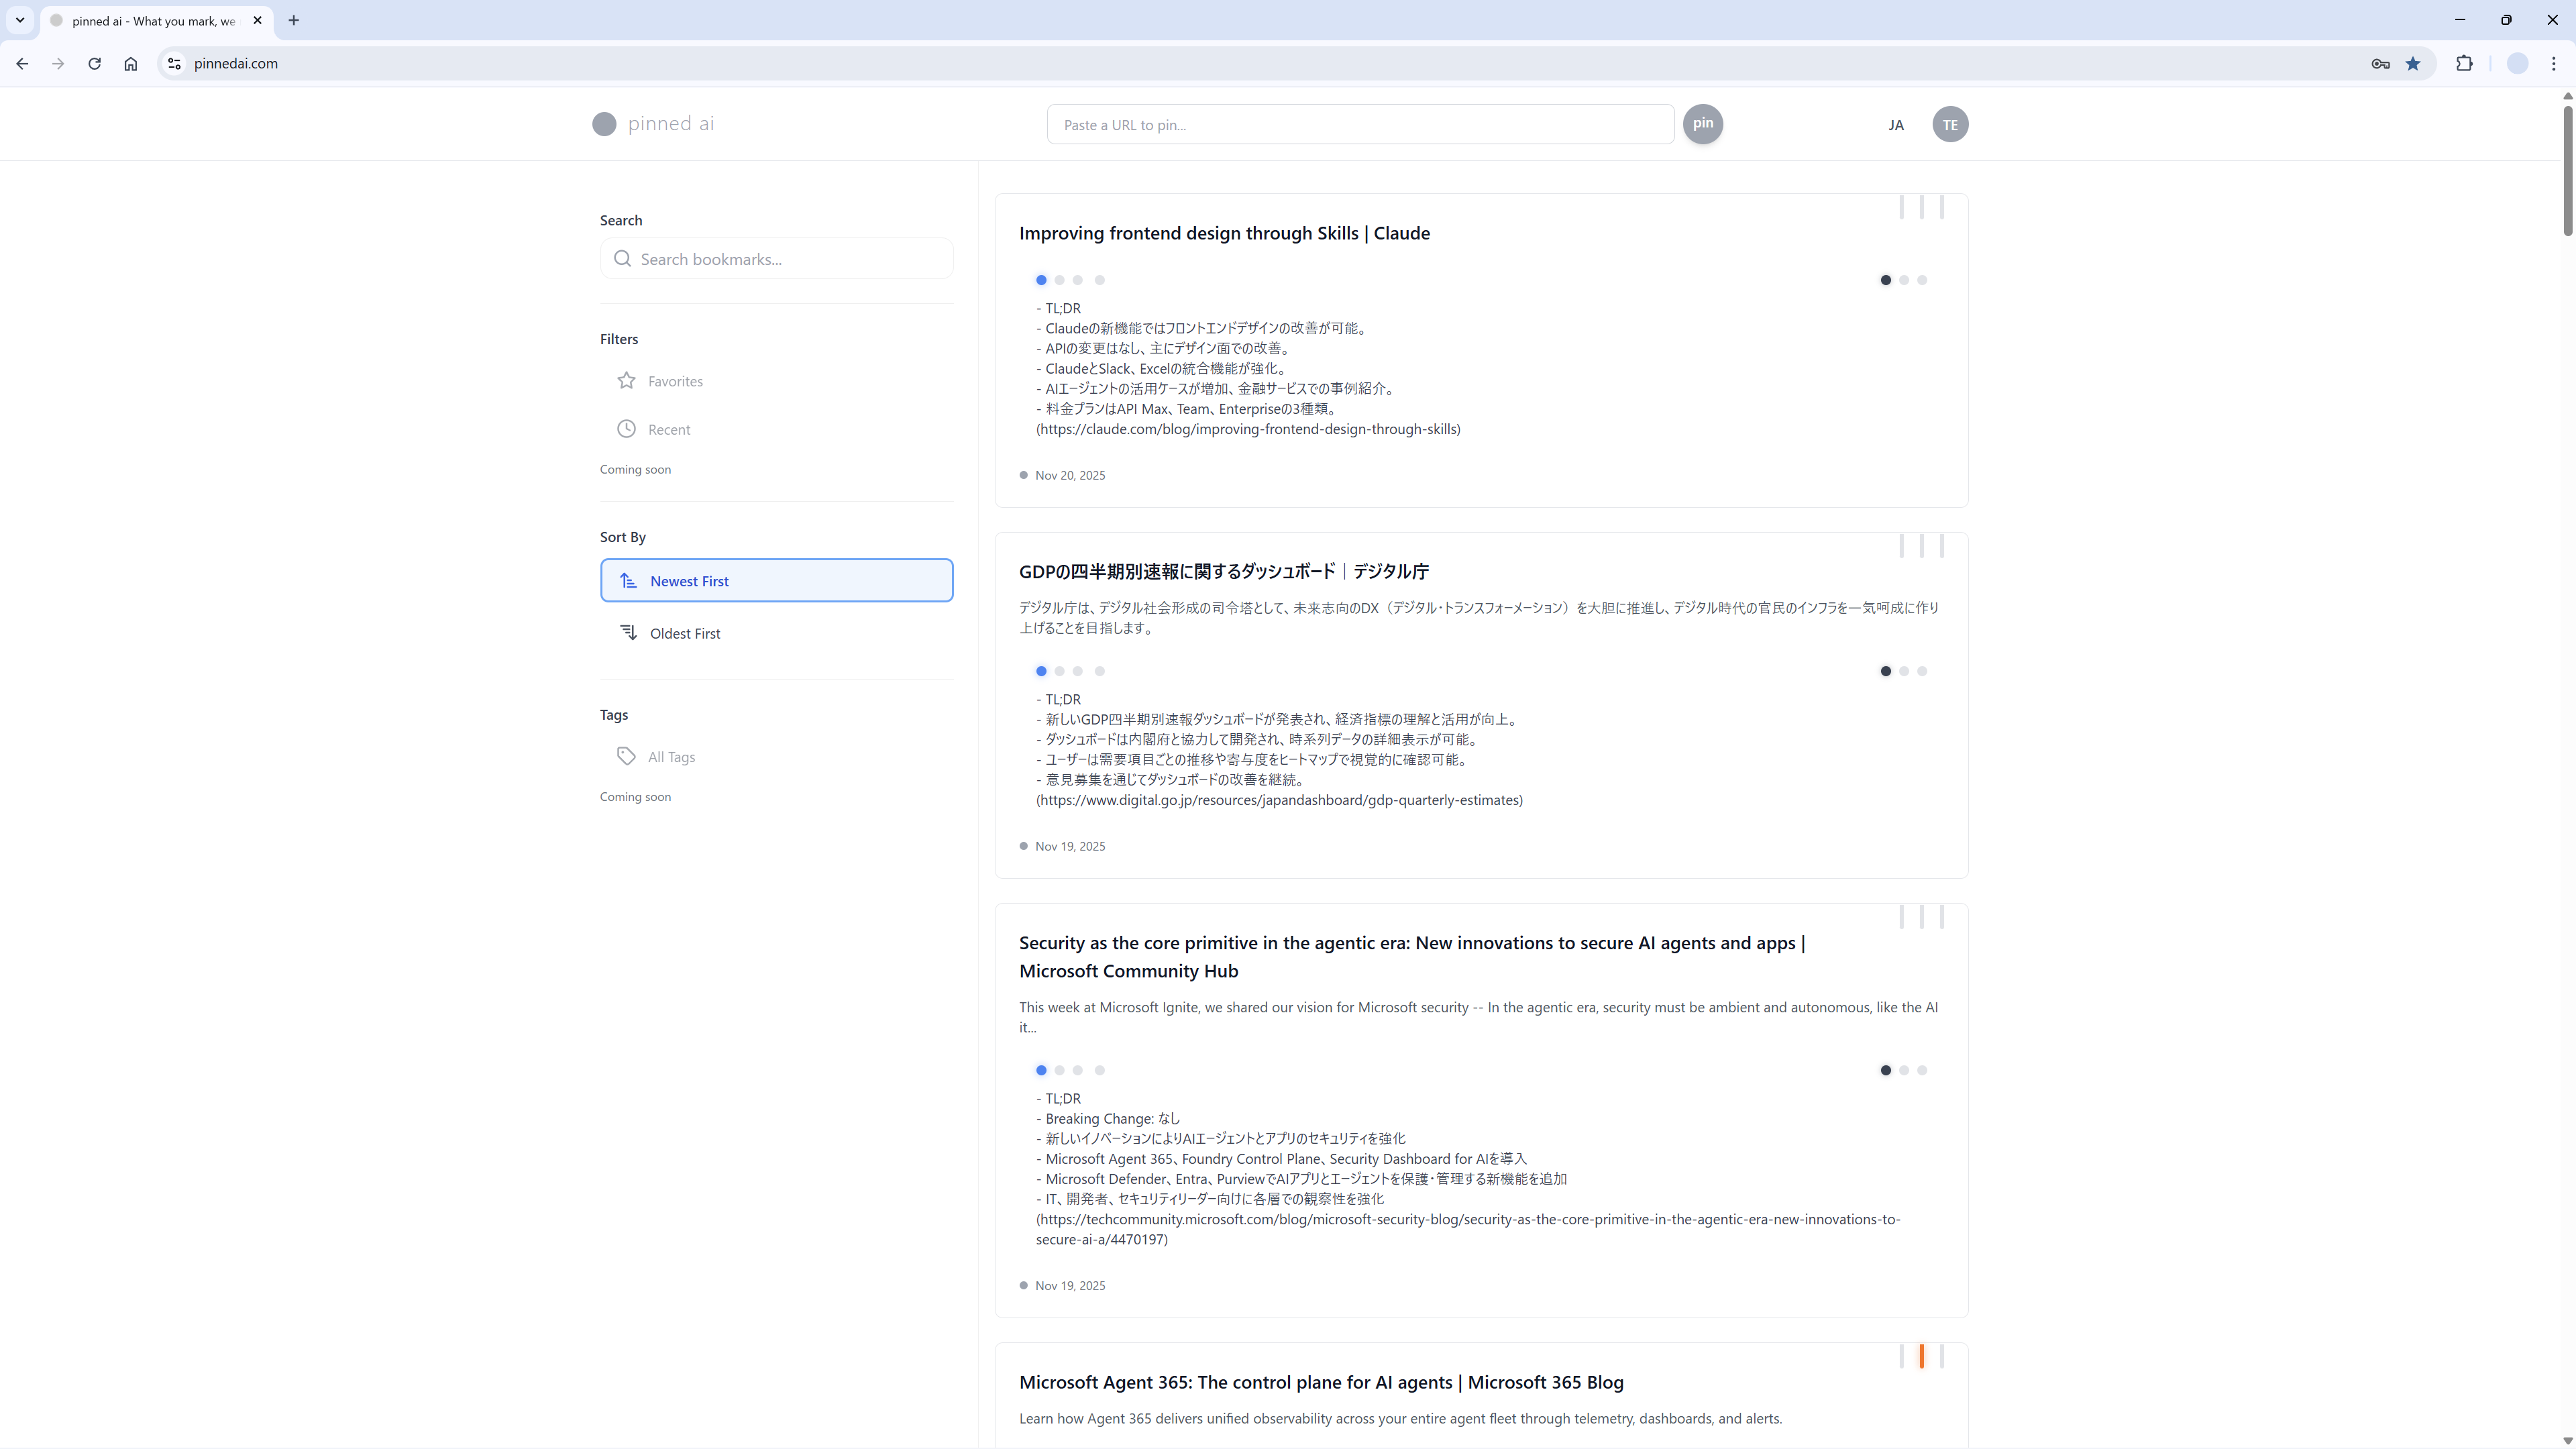Select fourth summary dot on GDP dashboard card
The image size is (2576, 1449).
[x=1099, y=671]
